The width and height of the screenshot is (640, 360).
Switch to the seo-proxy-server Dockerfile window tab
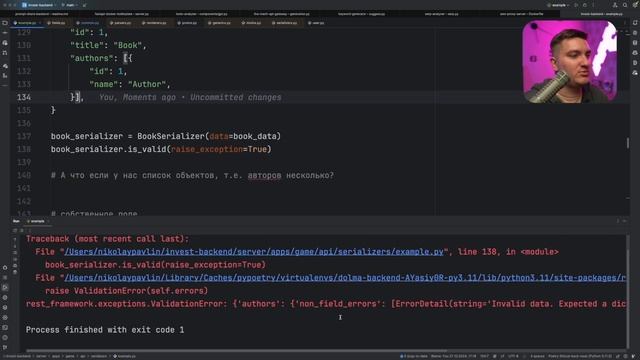521,14
